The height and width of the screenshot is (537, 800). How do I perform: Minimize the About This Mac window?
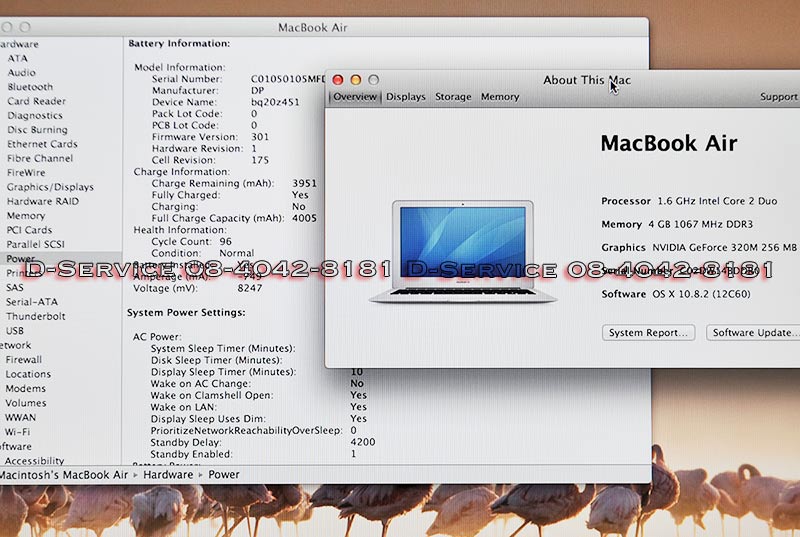click(x=356, y=80)
